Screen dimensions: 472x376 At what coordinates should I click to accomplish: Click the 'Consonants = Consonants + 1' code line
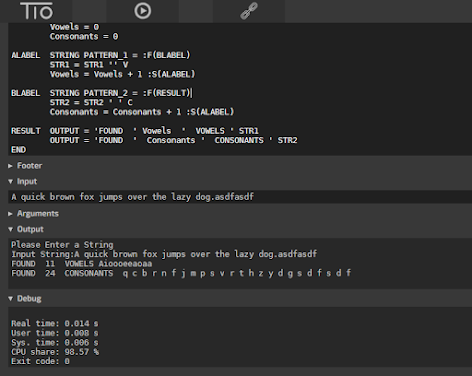[x=142, y=112]
